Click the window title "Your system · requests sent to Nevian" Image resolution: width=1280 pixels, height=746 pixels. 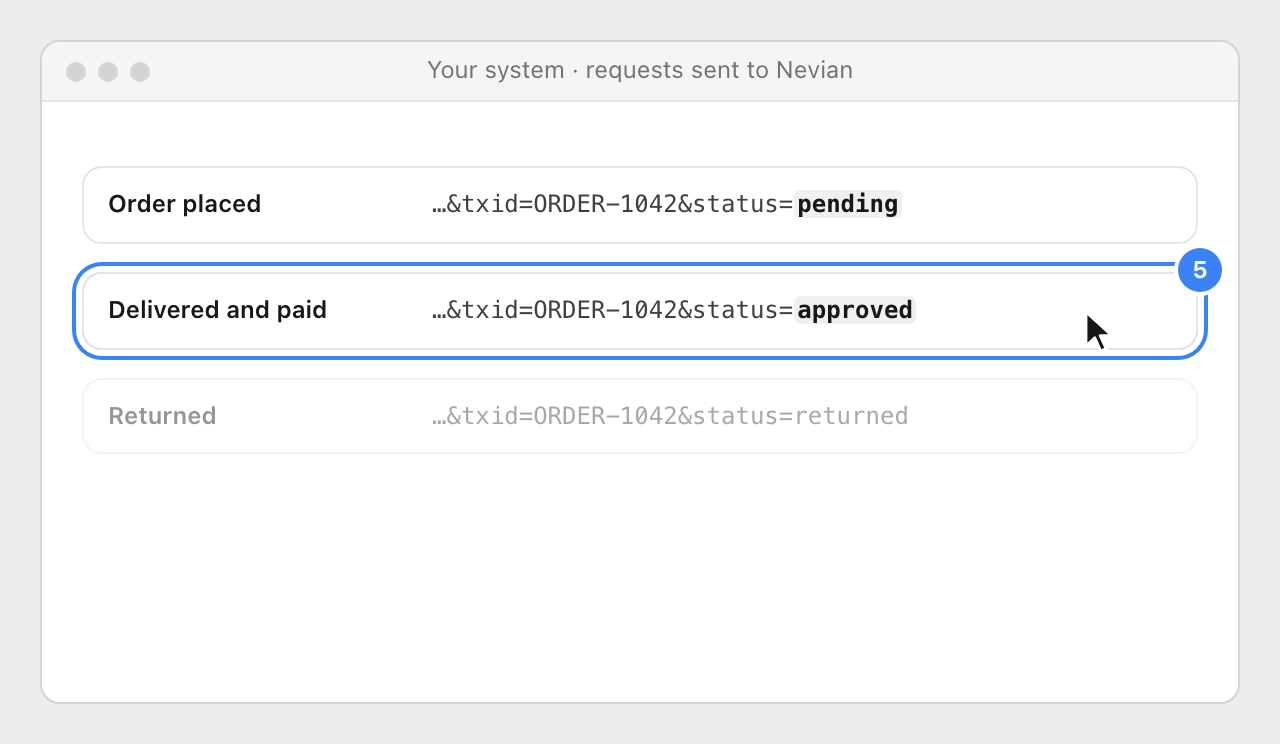coord(640,71)
